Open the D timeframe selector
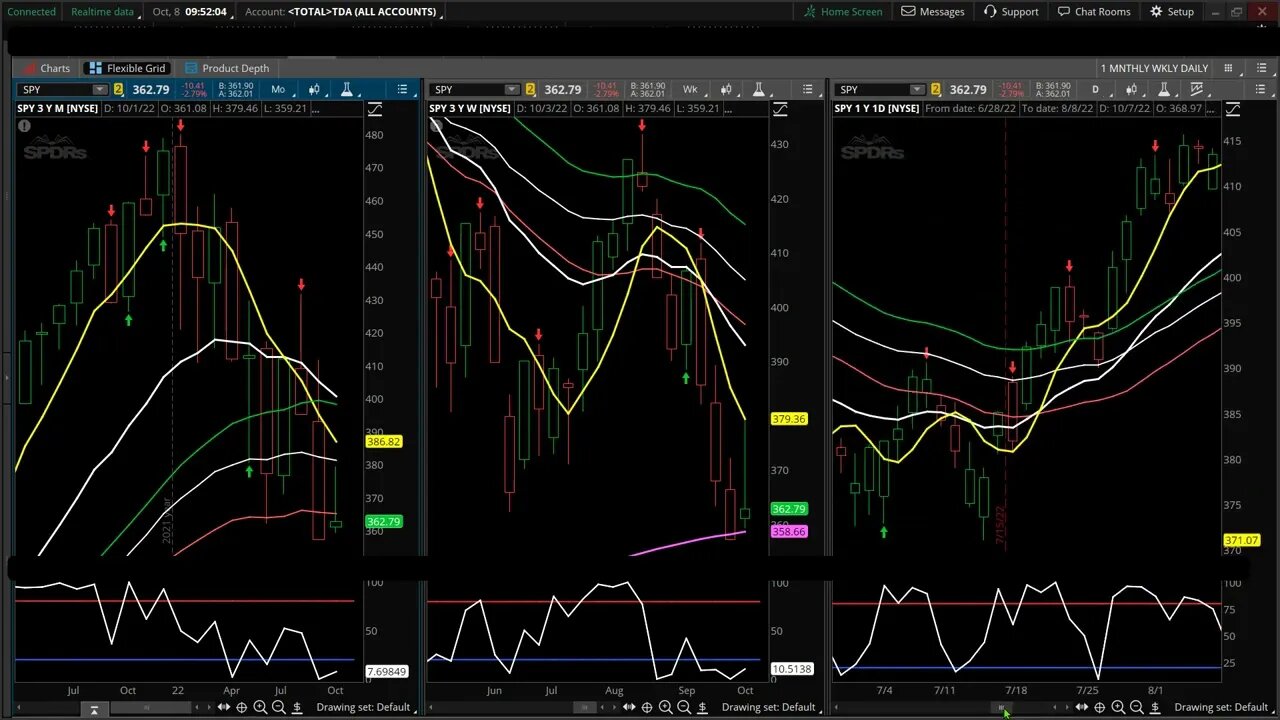Image resolution: width=1280 pixels, height=720 pixels. 1095,90
